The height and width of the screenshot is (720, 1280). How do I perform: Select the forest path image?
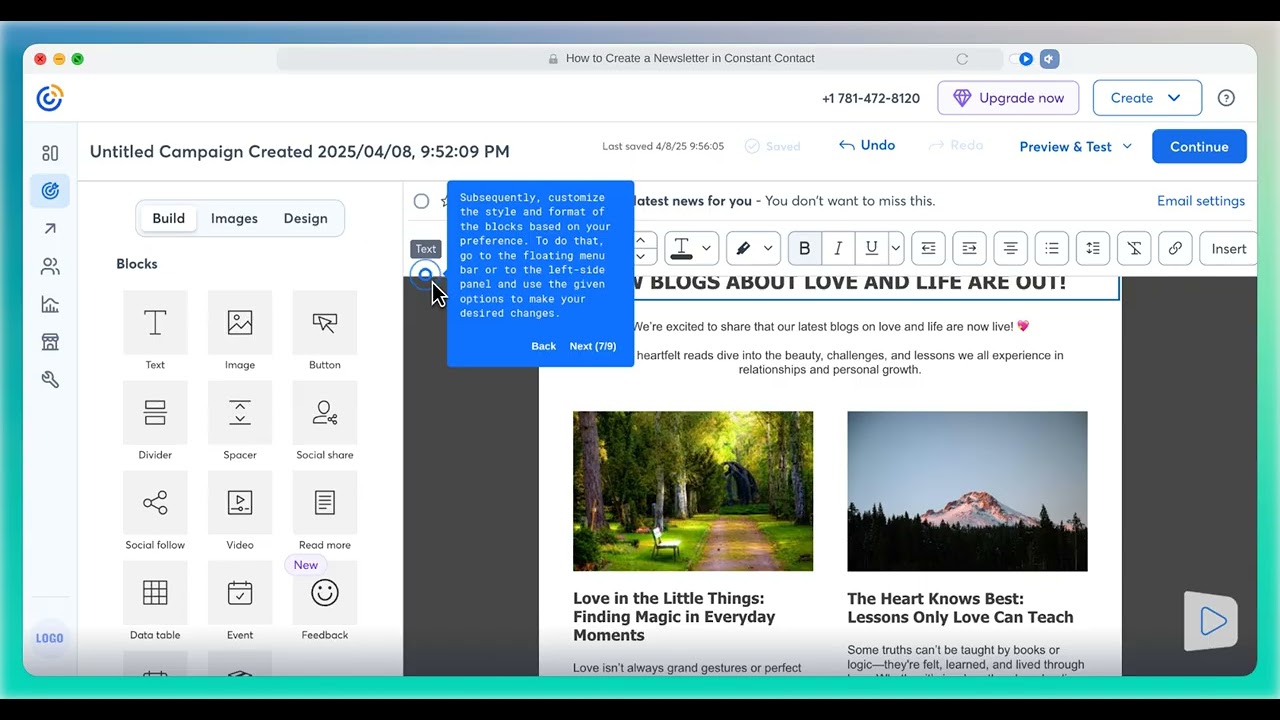693,491
